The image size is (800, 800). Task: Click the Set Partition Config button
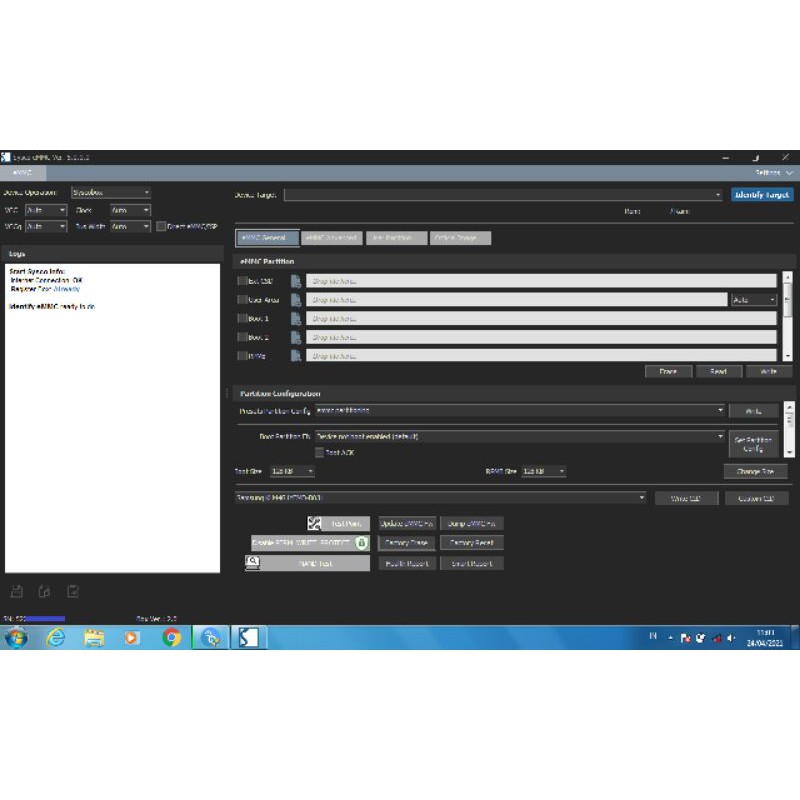(x=753, y=444)
